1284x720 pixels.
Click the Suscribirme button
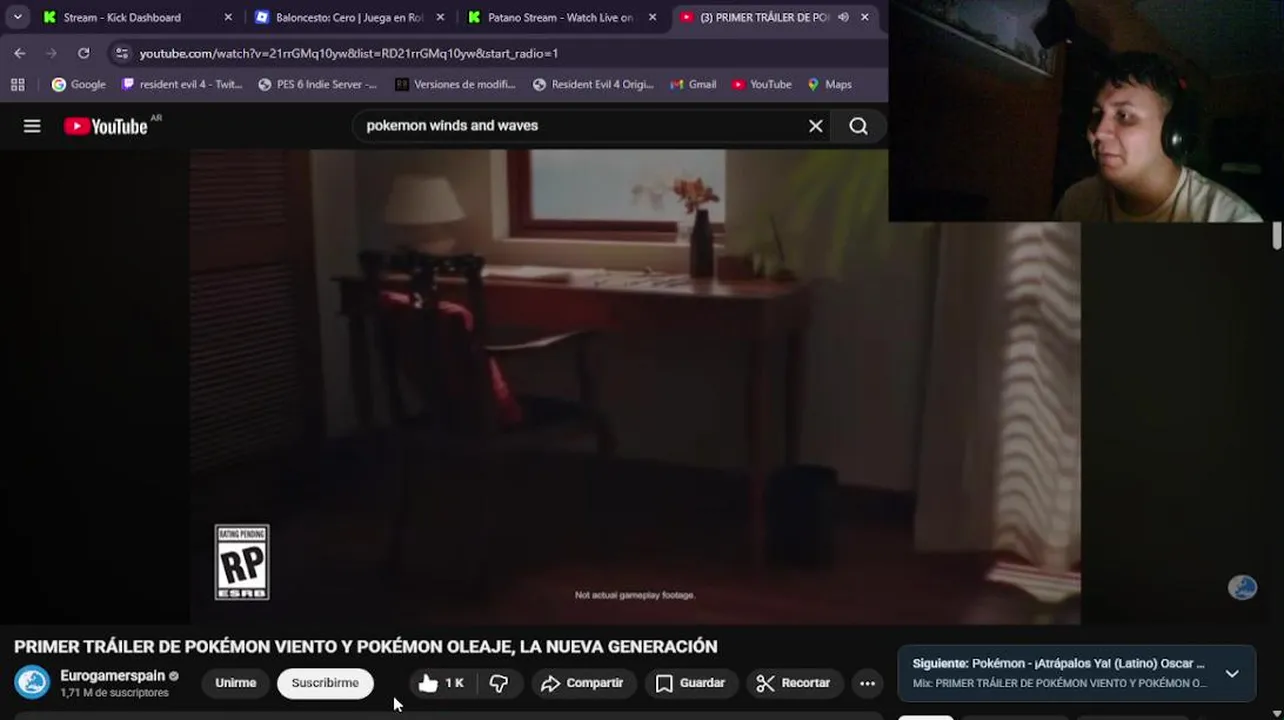[x=325, y=683]
